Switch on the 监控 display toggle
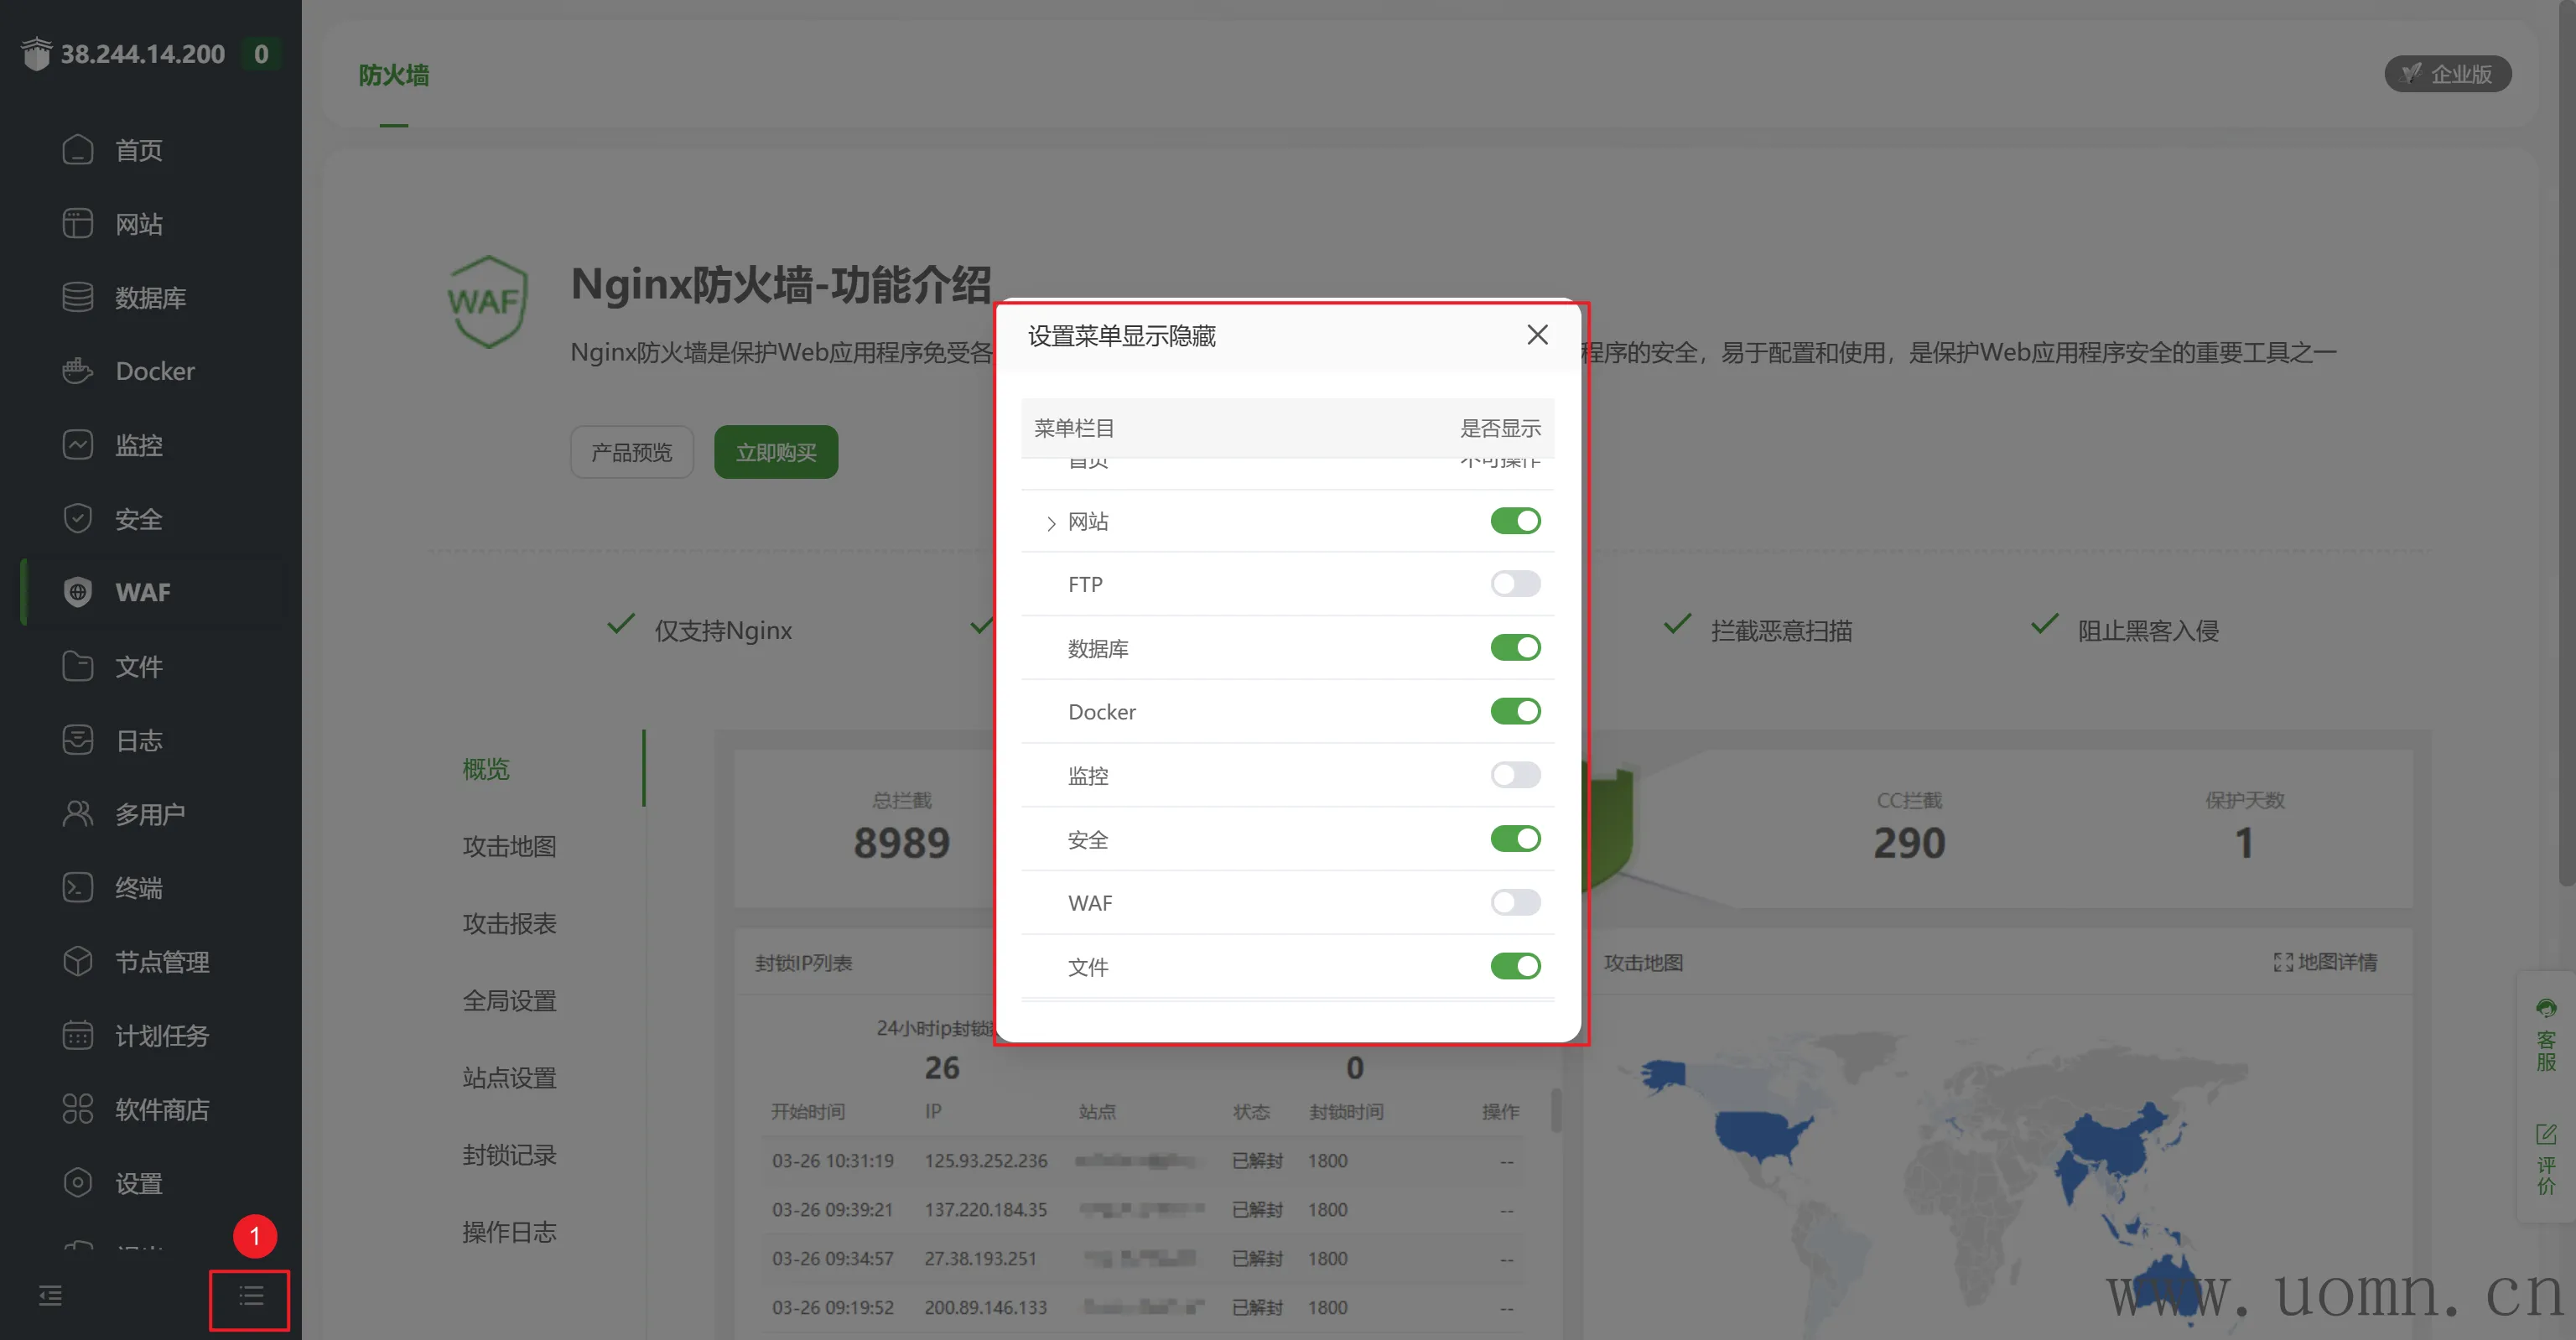 click(x=1514, y=775)
